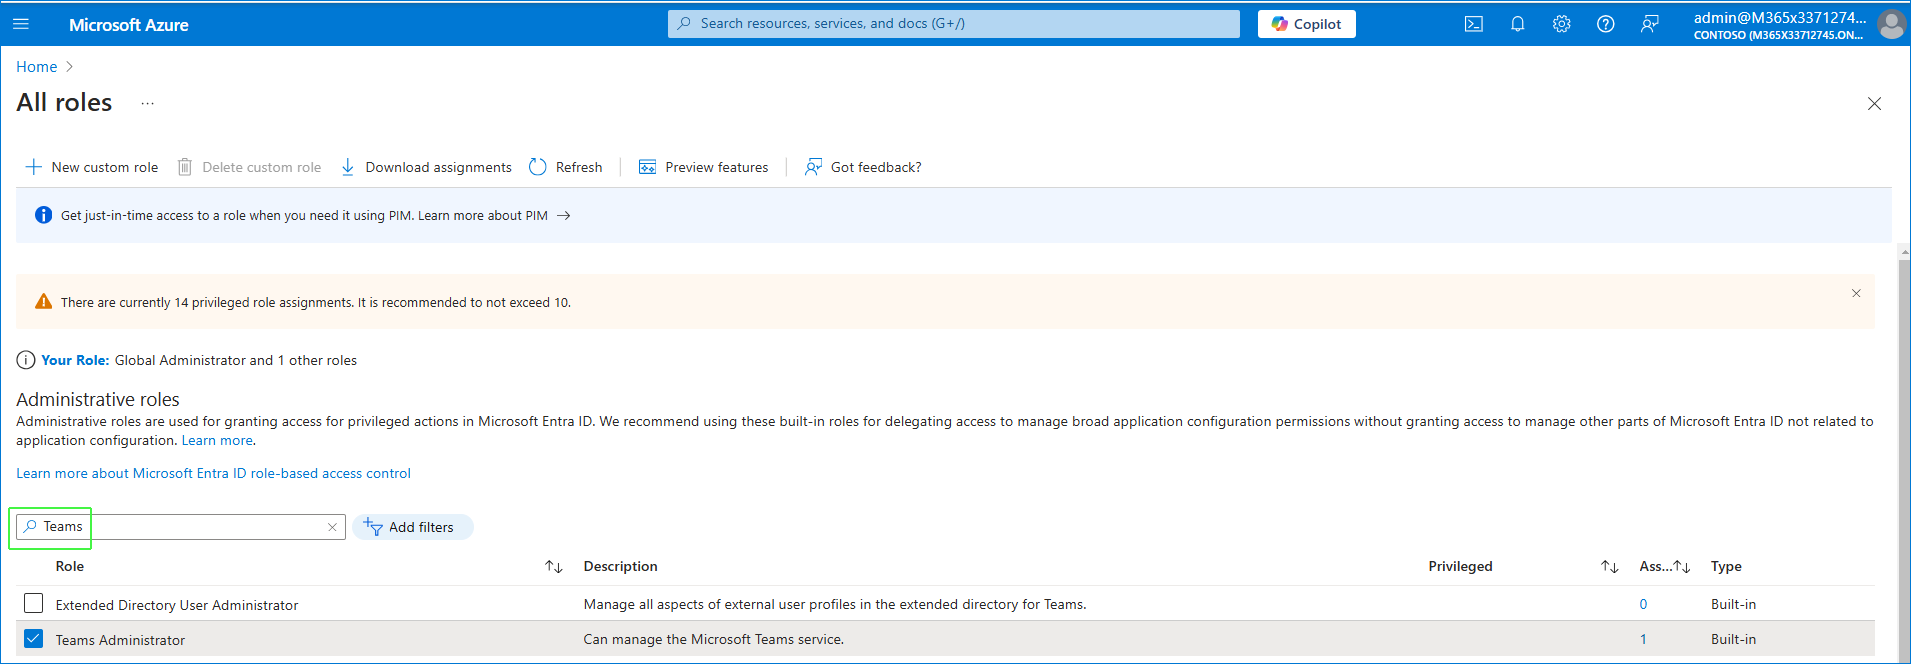Click Add filters
Screen dimensions: 1911x664
[x=412, y=527]
